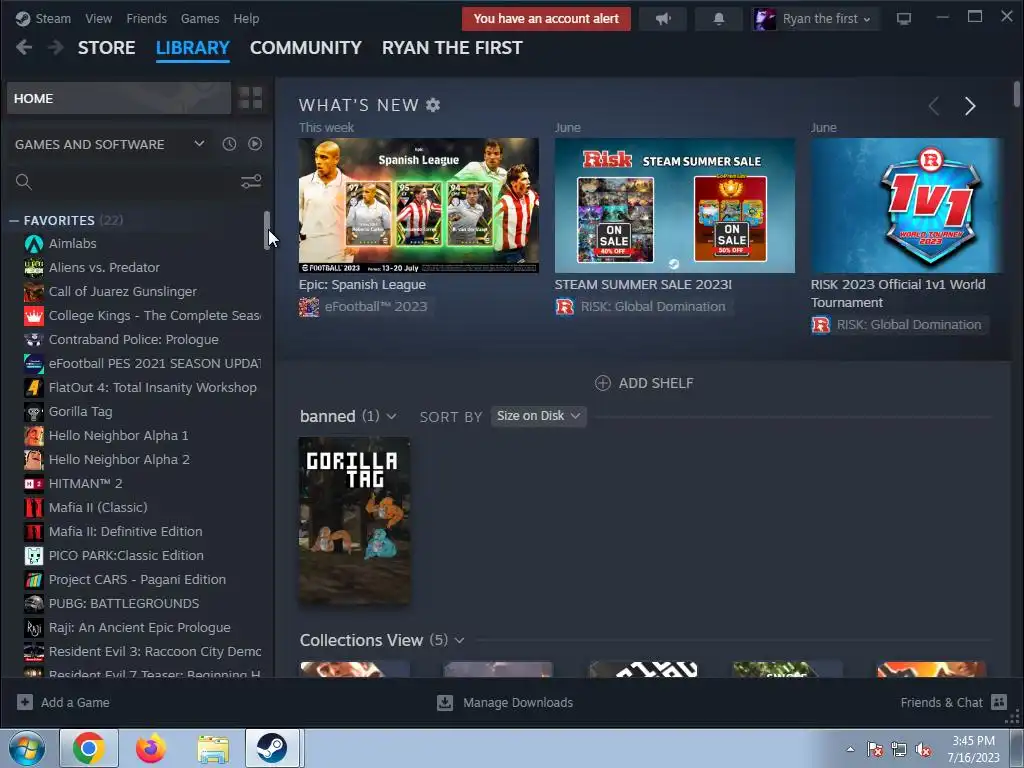This screenshot has height=768, width=1024.
Task: Open Games and Software filter dropdown
Action: (199, 144)
